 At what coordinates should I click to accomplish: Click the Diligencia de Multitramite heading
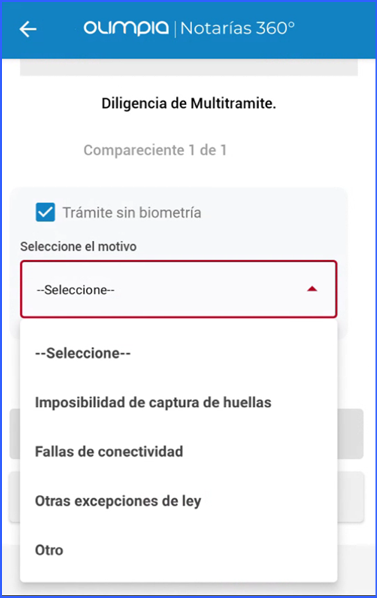tap(189, 103)
